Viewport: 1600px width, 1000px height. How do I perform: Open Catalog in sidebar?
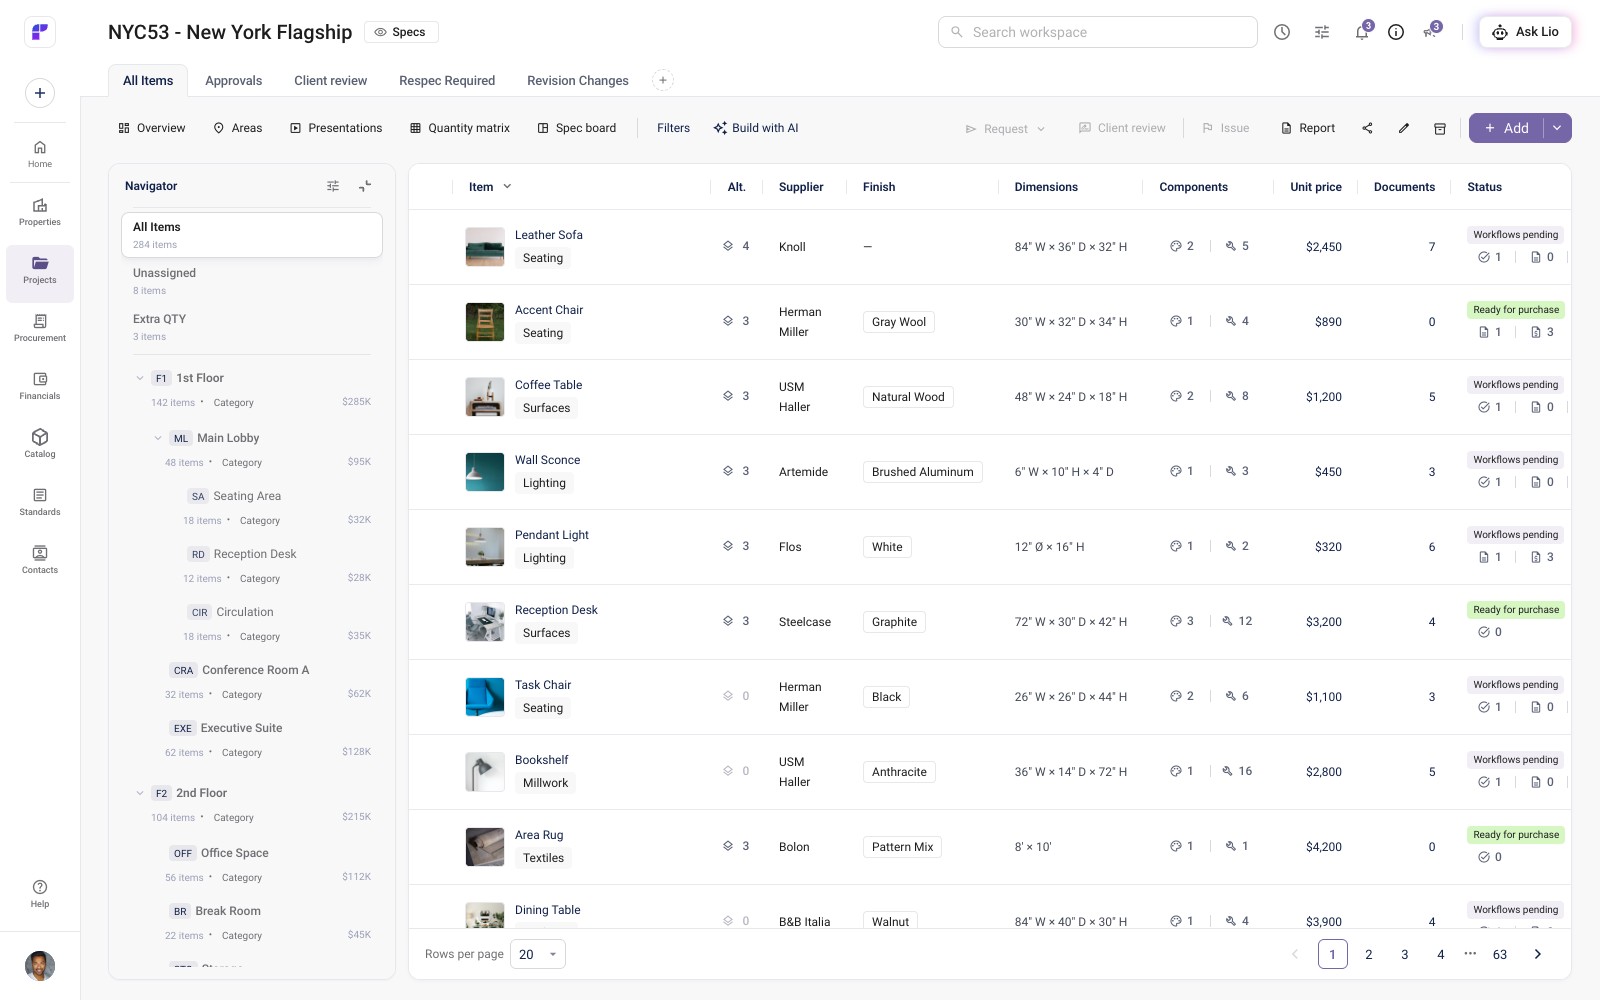40,444
